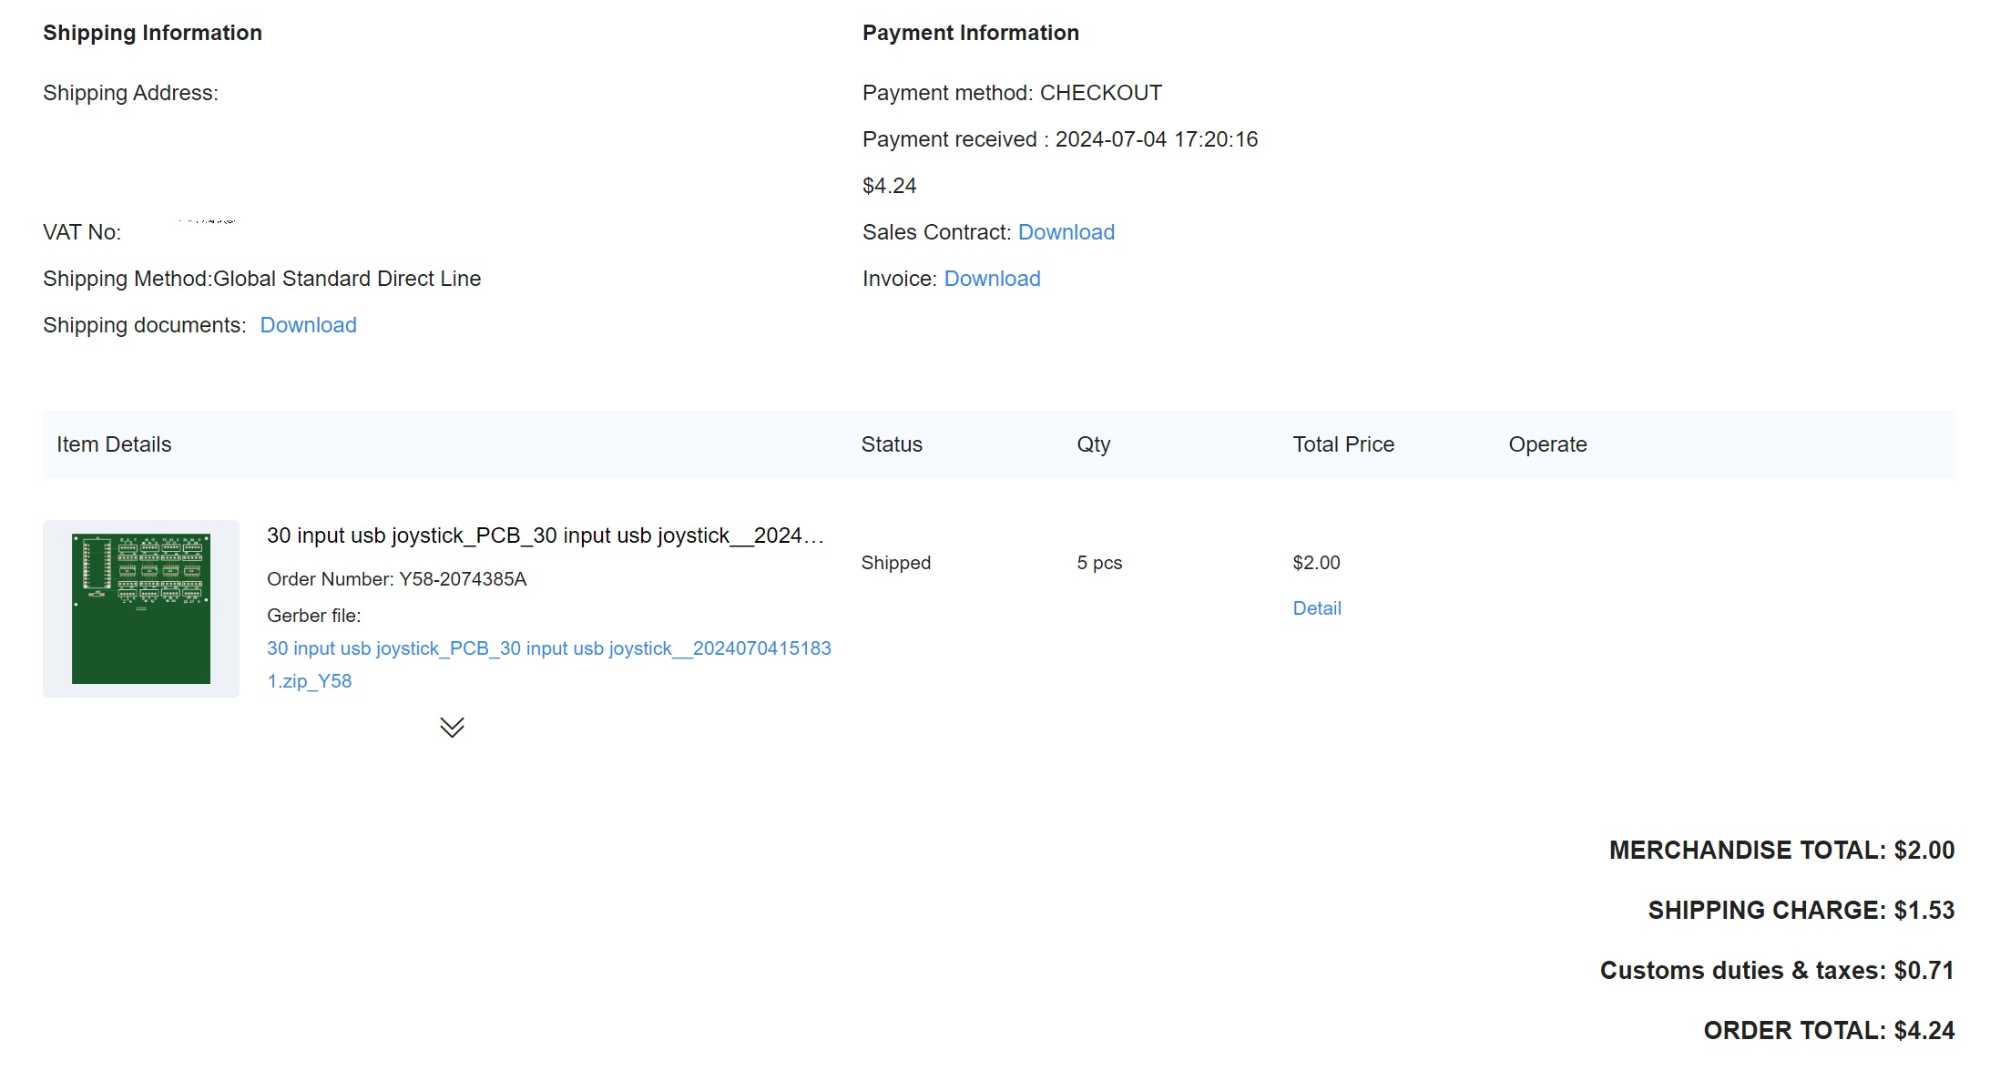Screen dimensions: 2000x1081
Task: Click the ORDER TOTAL $4.24 line
Action: (x=1828, y=1031)
